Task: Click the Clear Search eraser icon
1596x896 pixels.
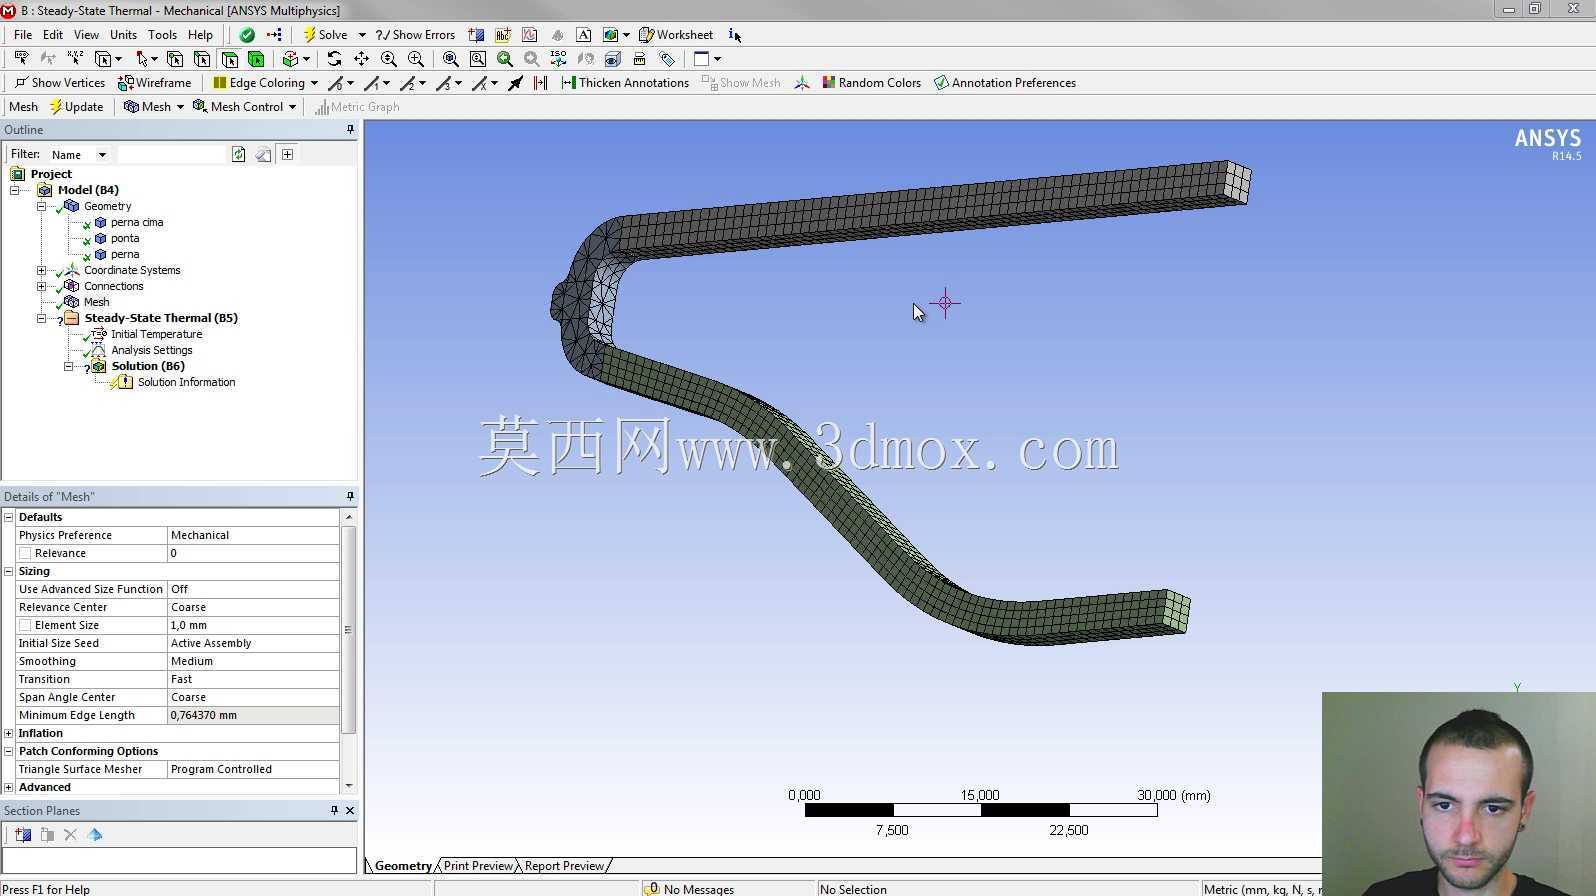Action: coord(263,154)
